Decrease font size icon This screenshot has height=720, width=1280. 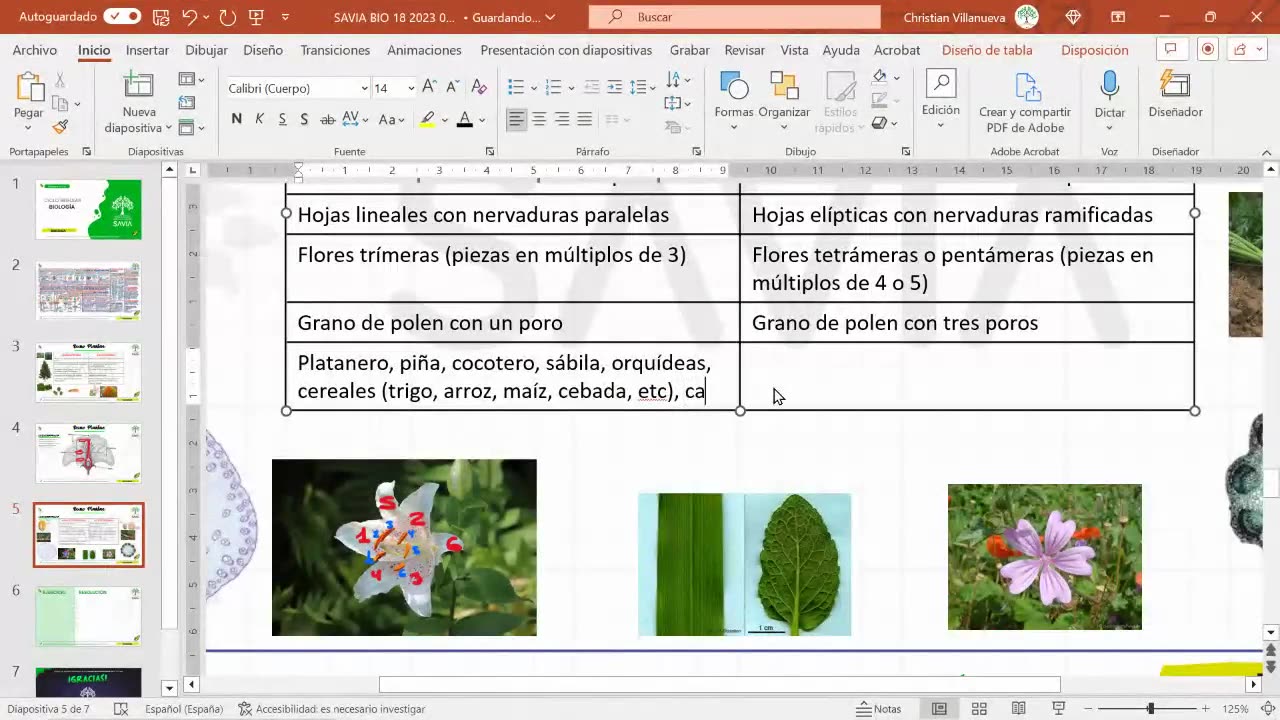coord(453,88)
